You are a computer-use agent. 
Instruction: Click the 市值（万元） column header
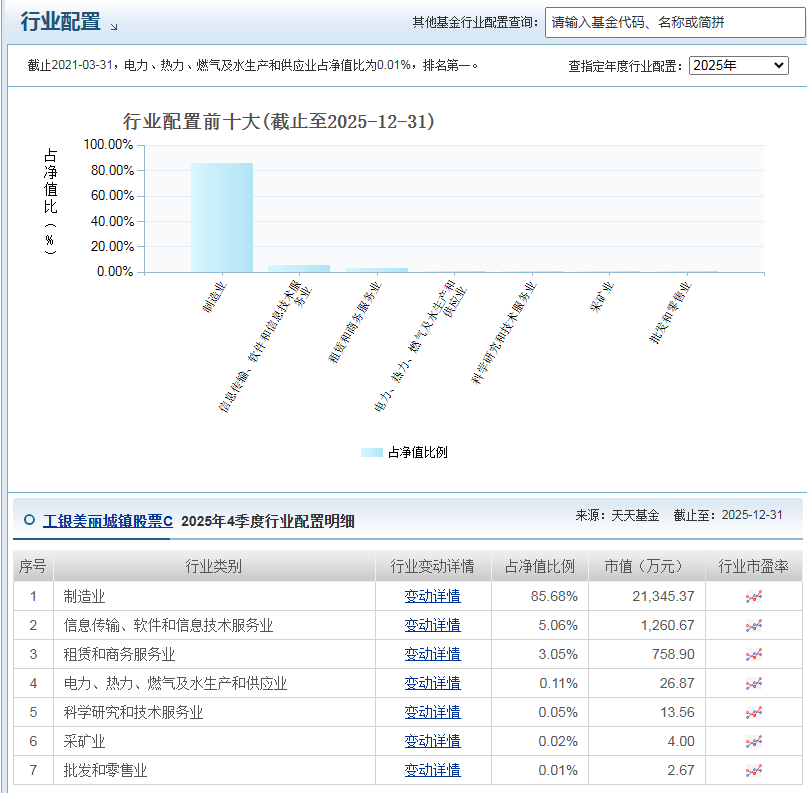click(646, 566)
